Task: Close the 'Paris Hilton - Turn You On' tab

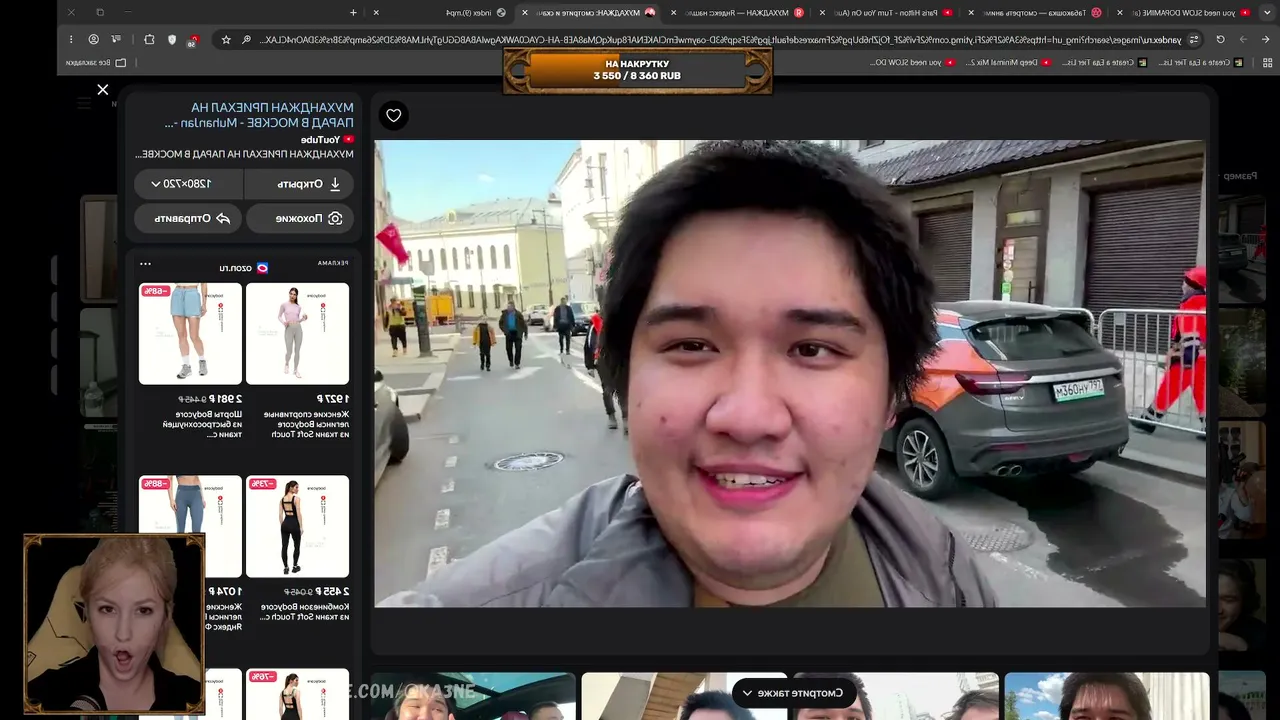Action: tap(822, 12)
